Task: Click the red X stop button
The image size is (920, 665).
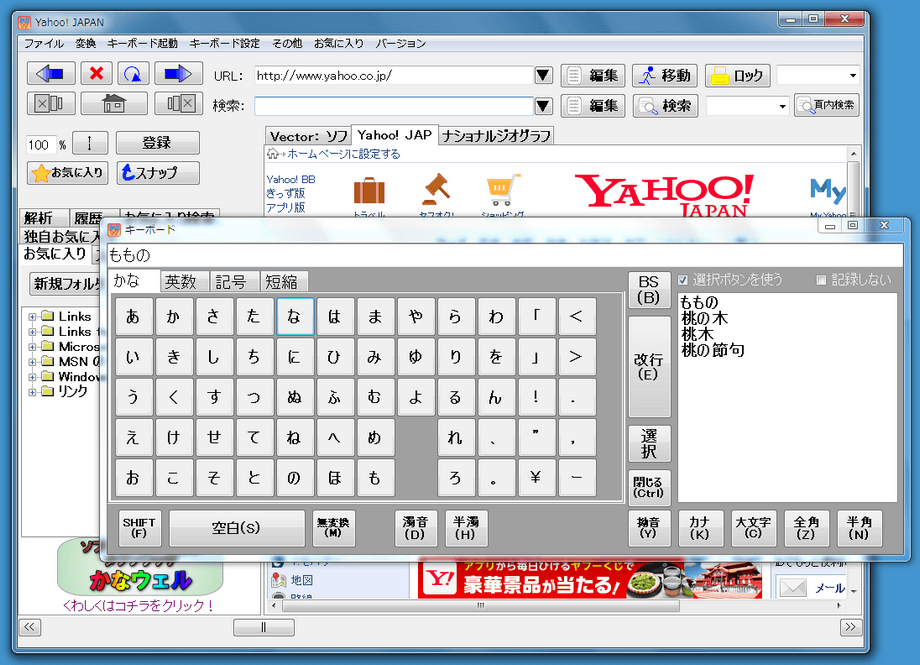Action: click(x=96, y=74)
